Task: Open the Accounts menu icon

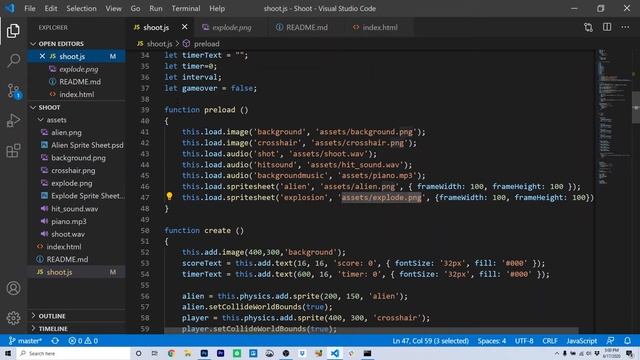Action: 13,288
